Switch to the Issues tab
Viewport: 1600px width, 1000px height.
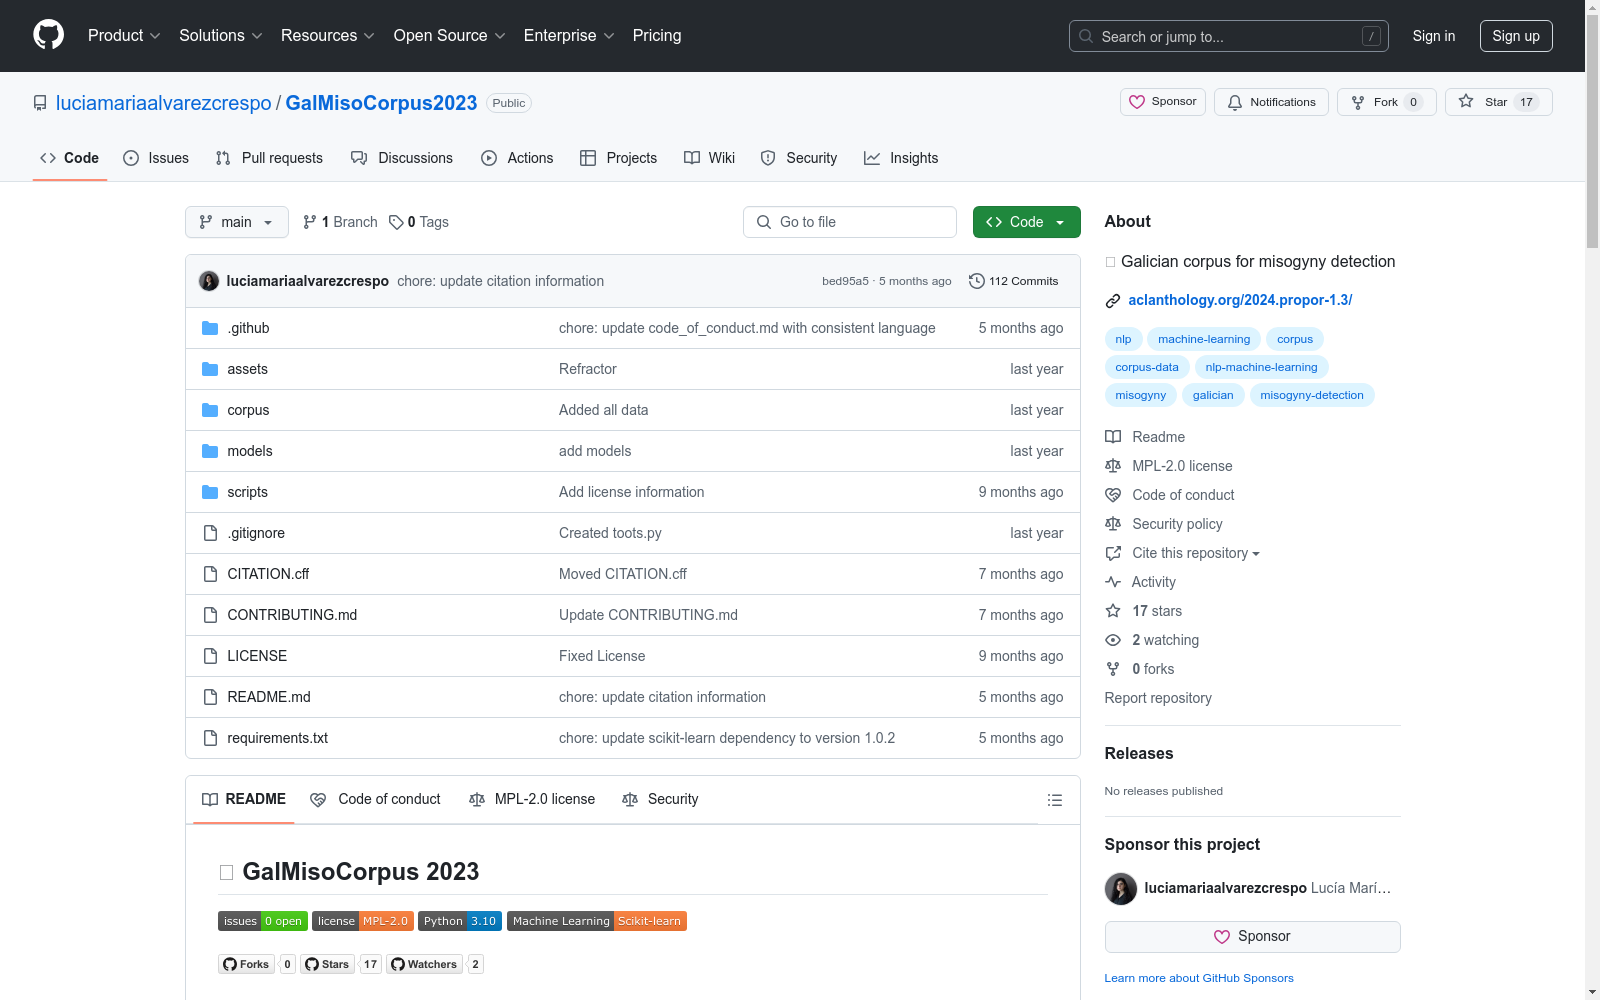tap(156, 158)
